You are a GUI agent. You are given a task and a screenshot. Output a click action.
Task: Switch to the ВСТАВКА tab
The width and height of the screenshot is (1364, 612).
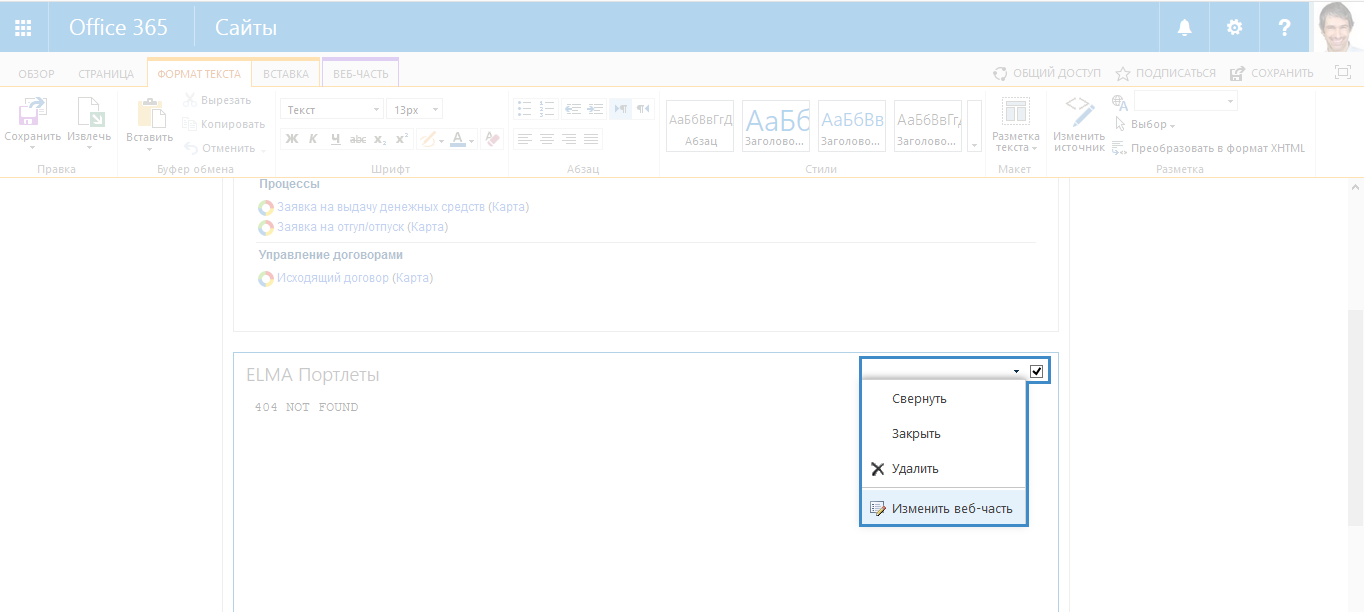(x=286, y=73)
